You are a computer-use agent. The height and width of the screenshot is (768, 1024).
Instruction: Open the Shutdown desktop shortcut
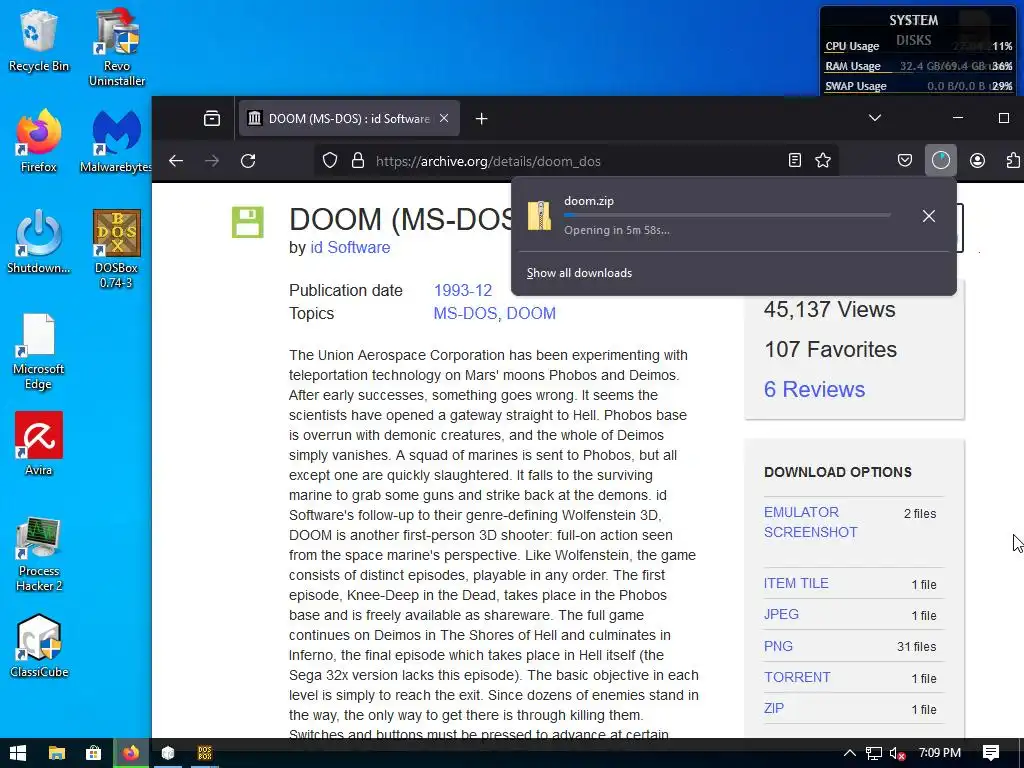(x=39, y=242)
